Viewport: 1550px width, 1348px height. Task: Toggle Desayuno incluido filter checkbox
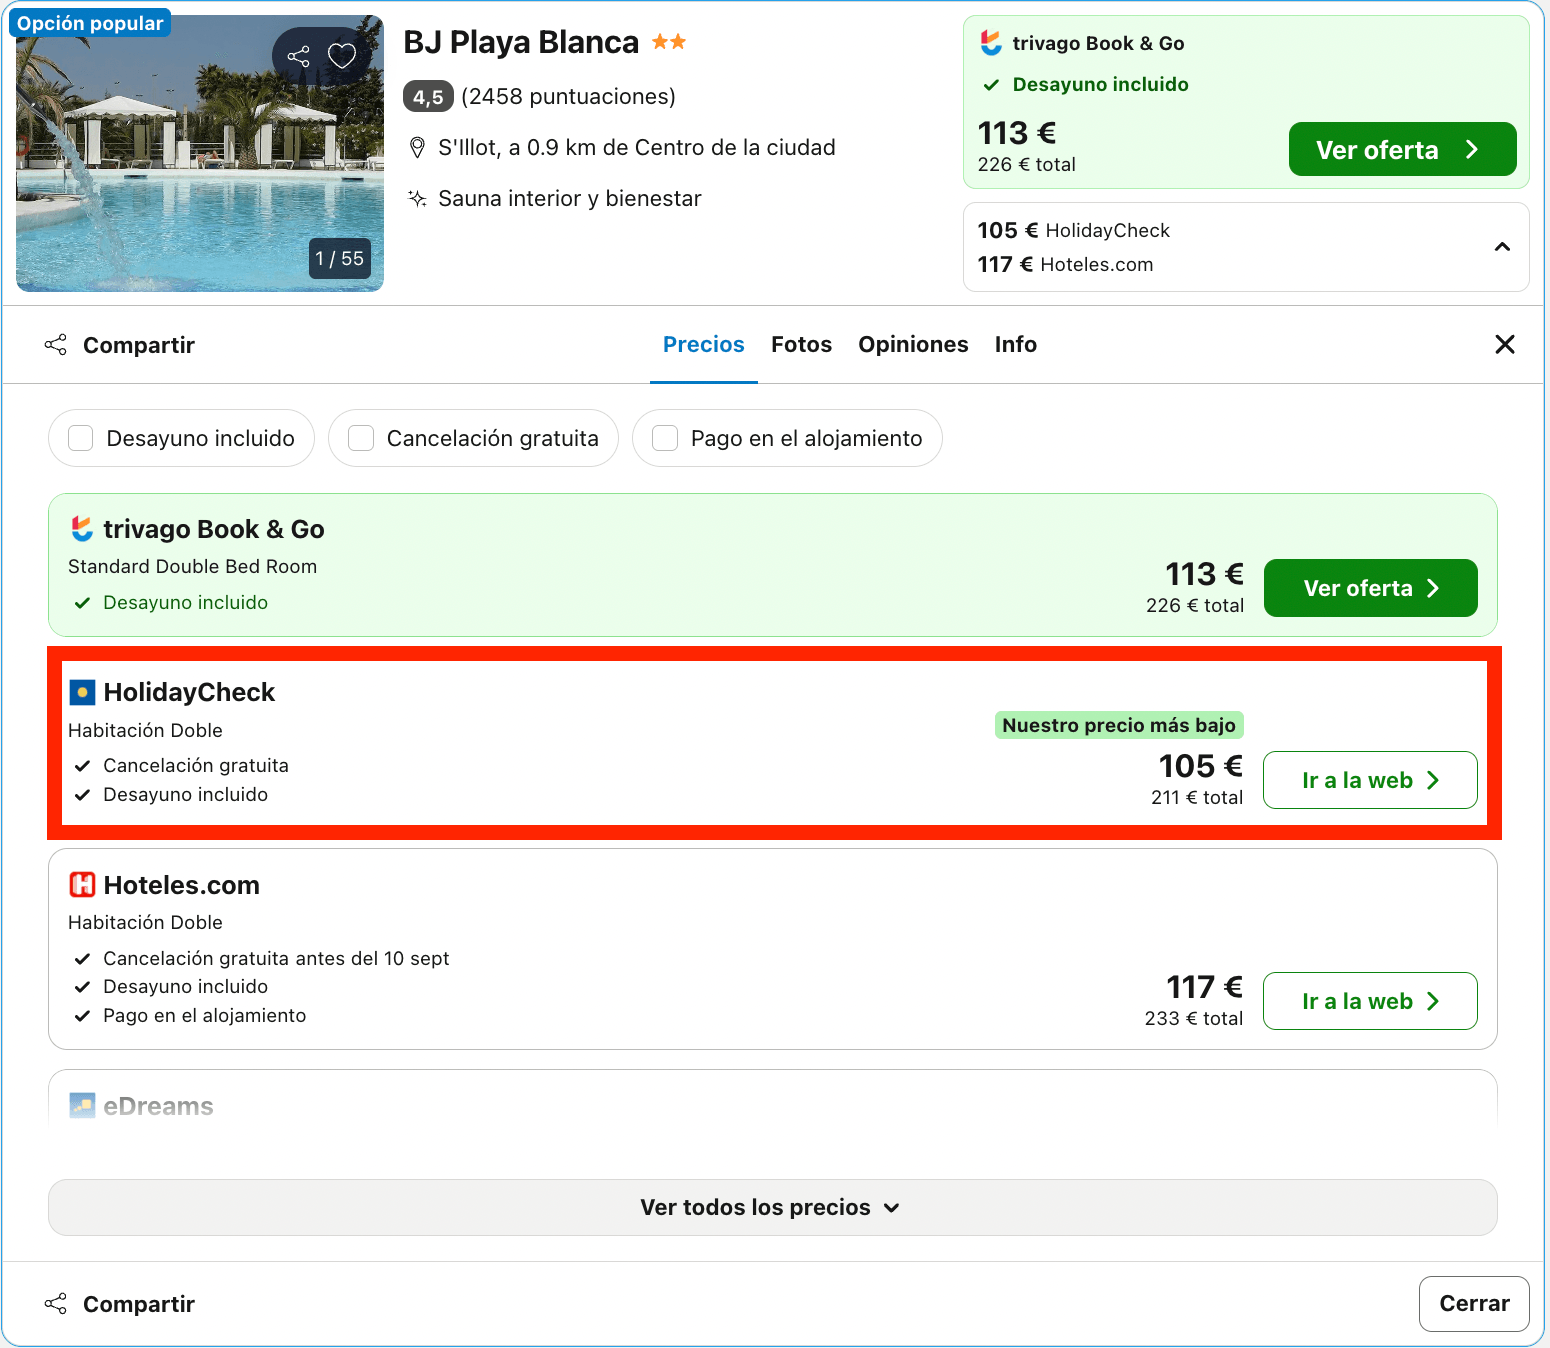[x=80, y=438]
